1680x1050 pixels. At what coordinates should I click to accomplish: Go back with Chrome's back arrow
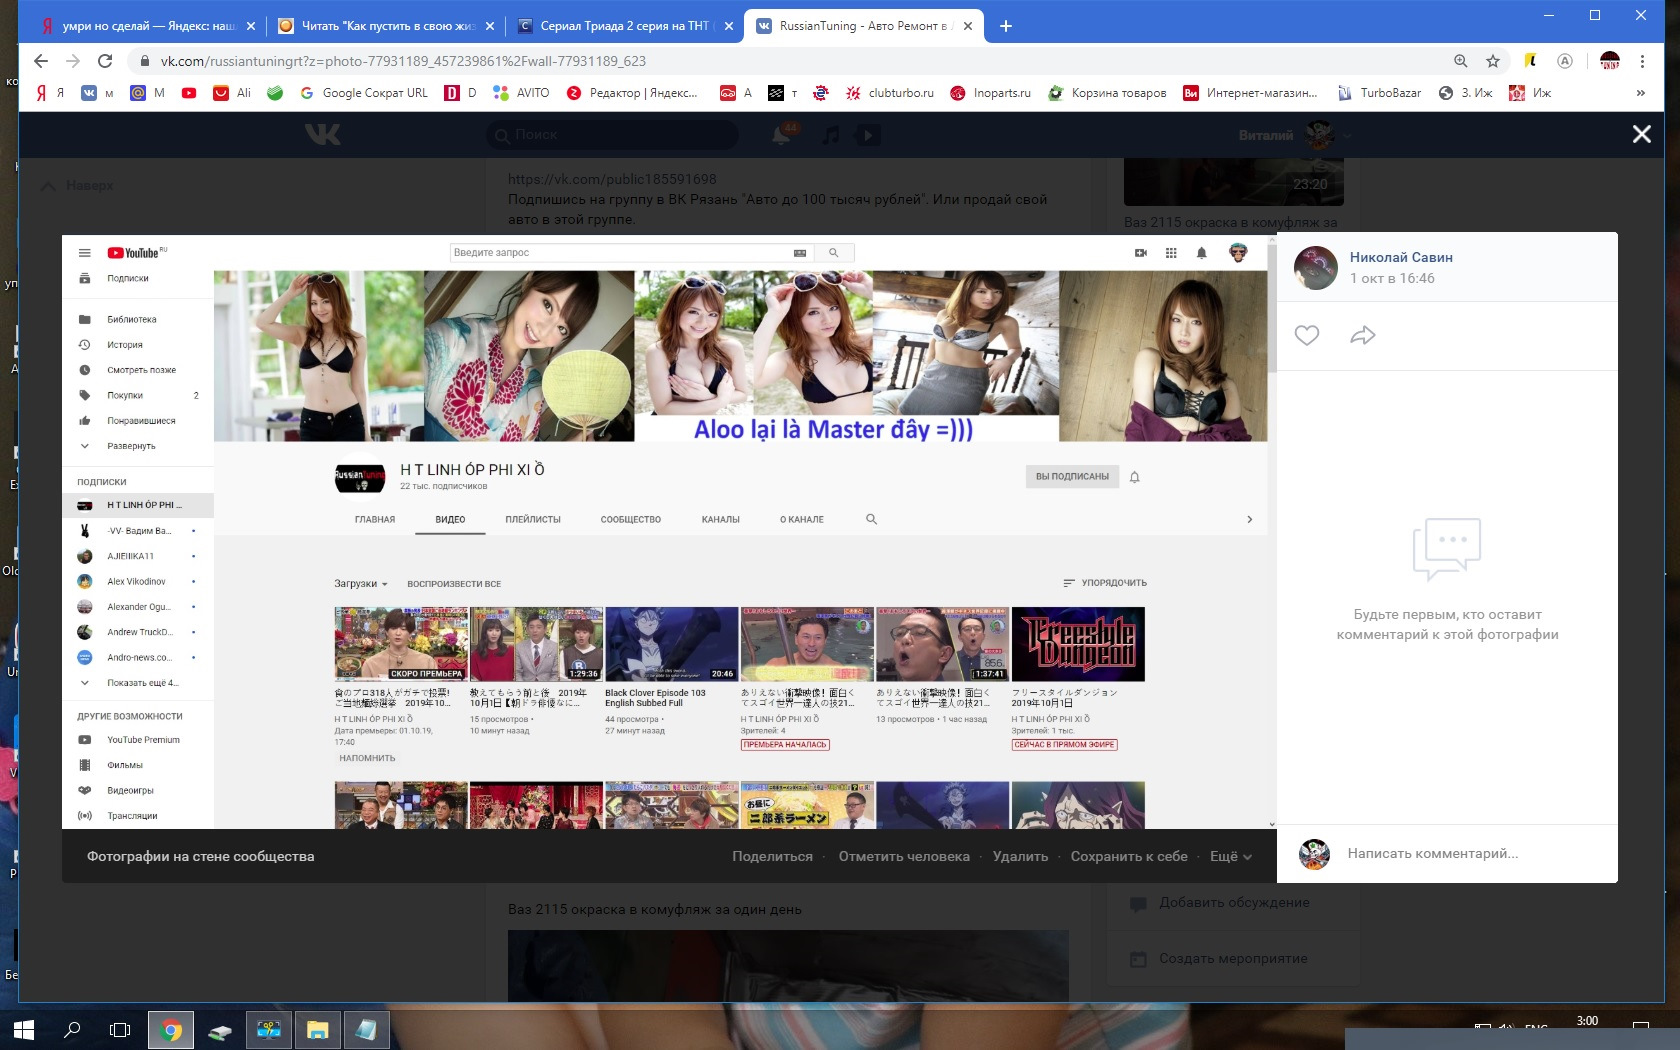(41, 61)
